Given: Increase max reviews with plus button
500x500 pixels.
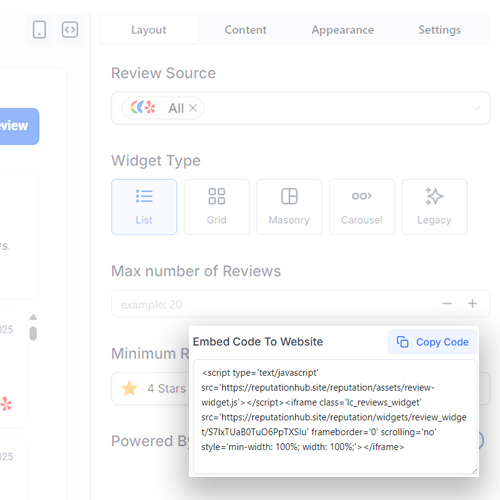Looking at the screenshot, I should click(472, 303).
